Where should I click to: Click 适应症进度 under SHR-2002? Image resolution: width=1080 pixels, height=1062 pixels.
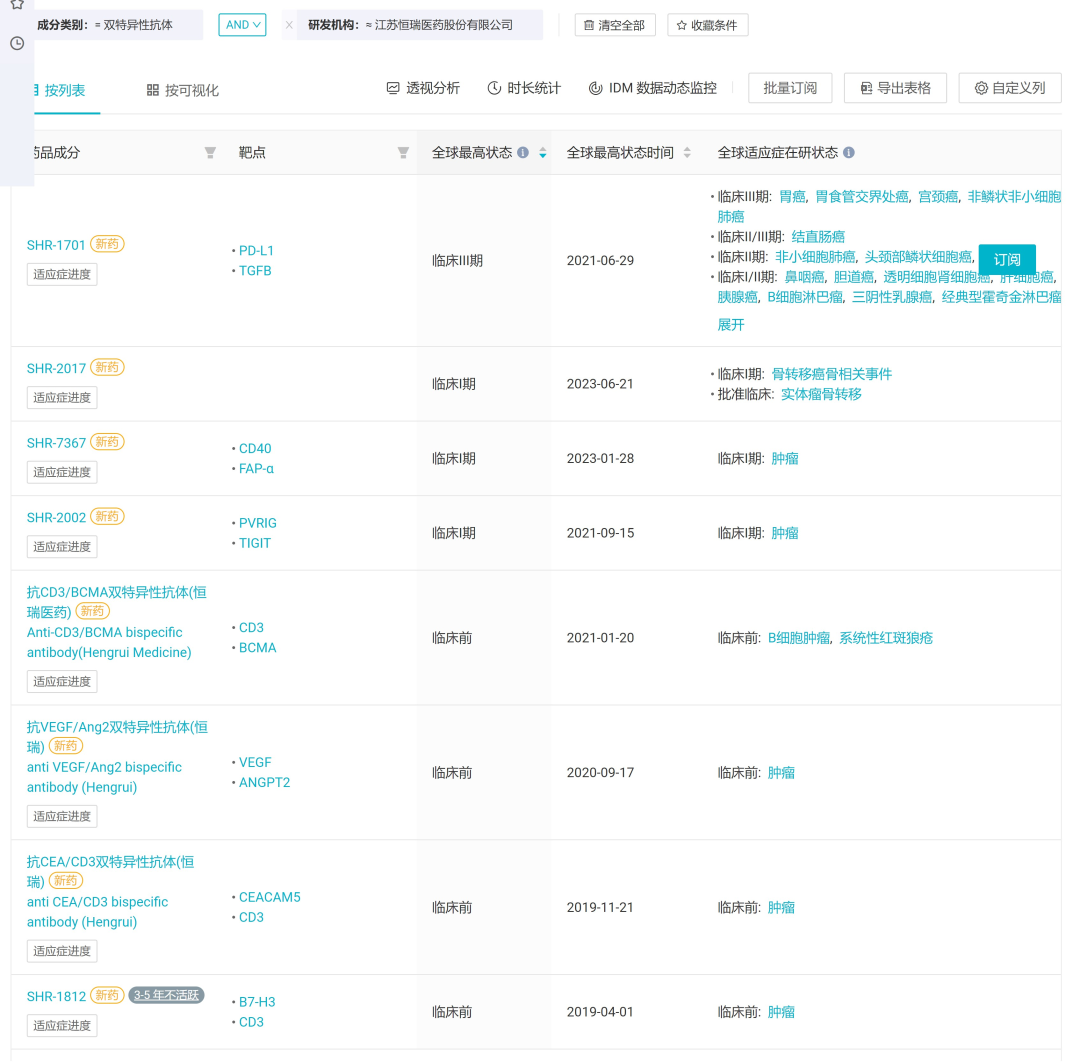point(62,547)
